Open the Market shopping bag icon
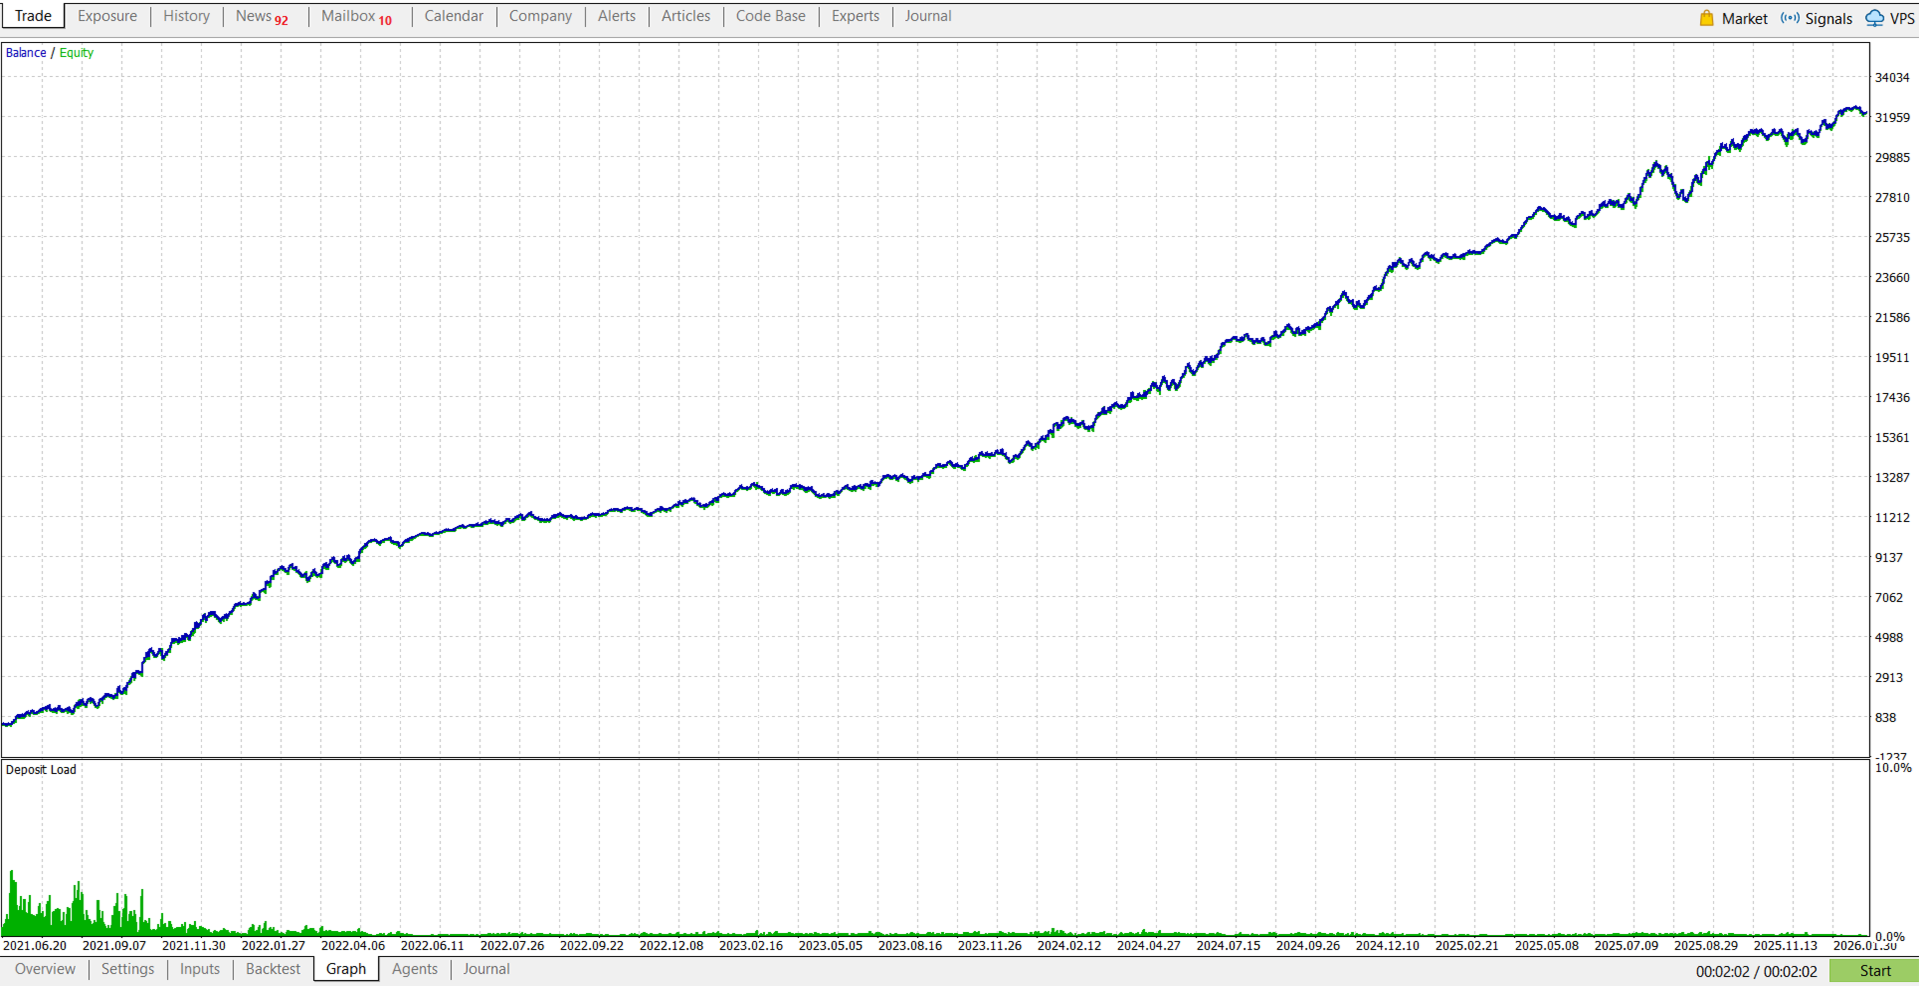Screen dimensions: 1919x986 pyautogui.click(x=1706, y=18)
